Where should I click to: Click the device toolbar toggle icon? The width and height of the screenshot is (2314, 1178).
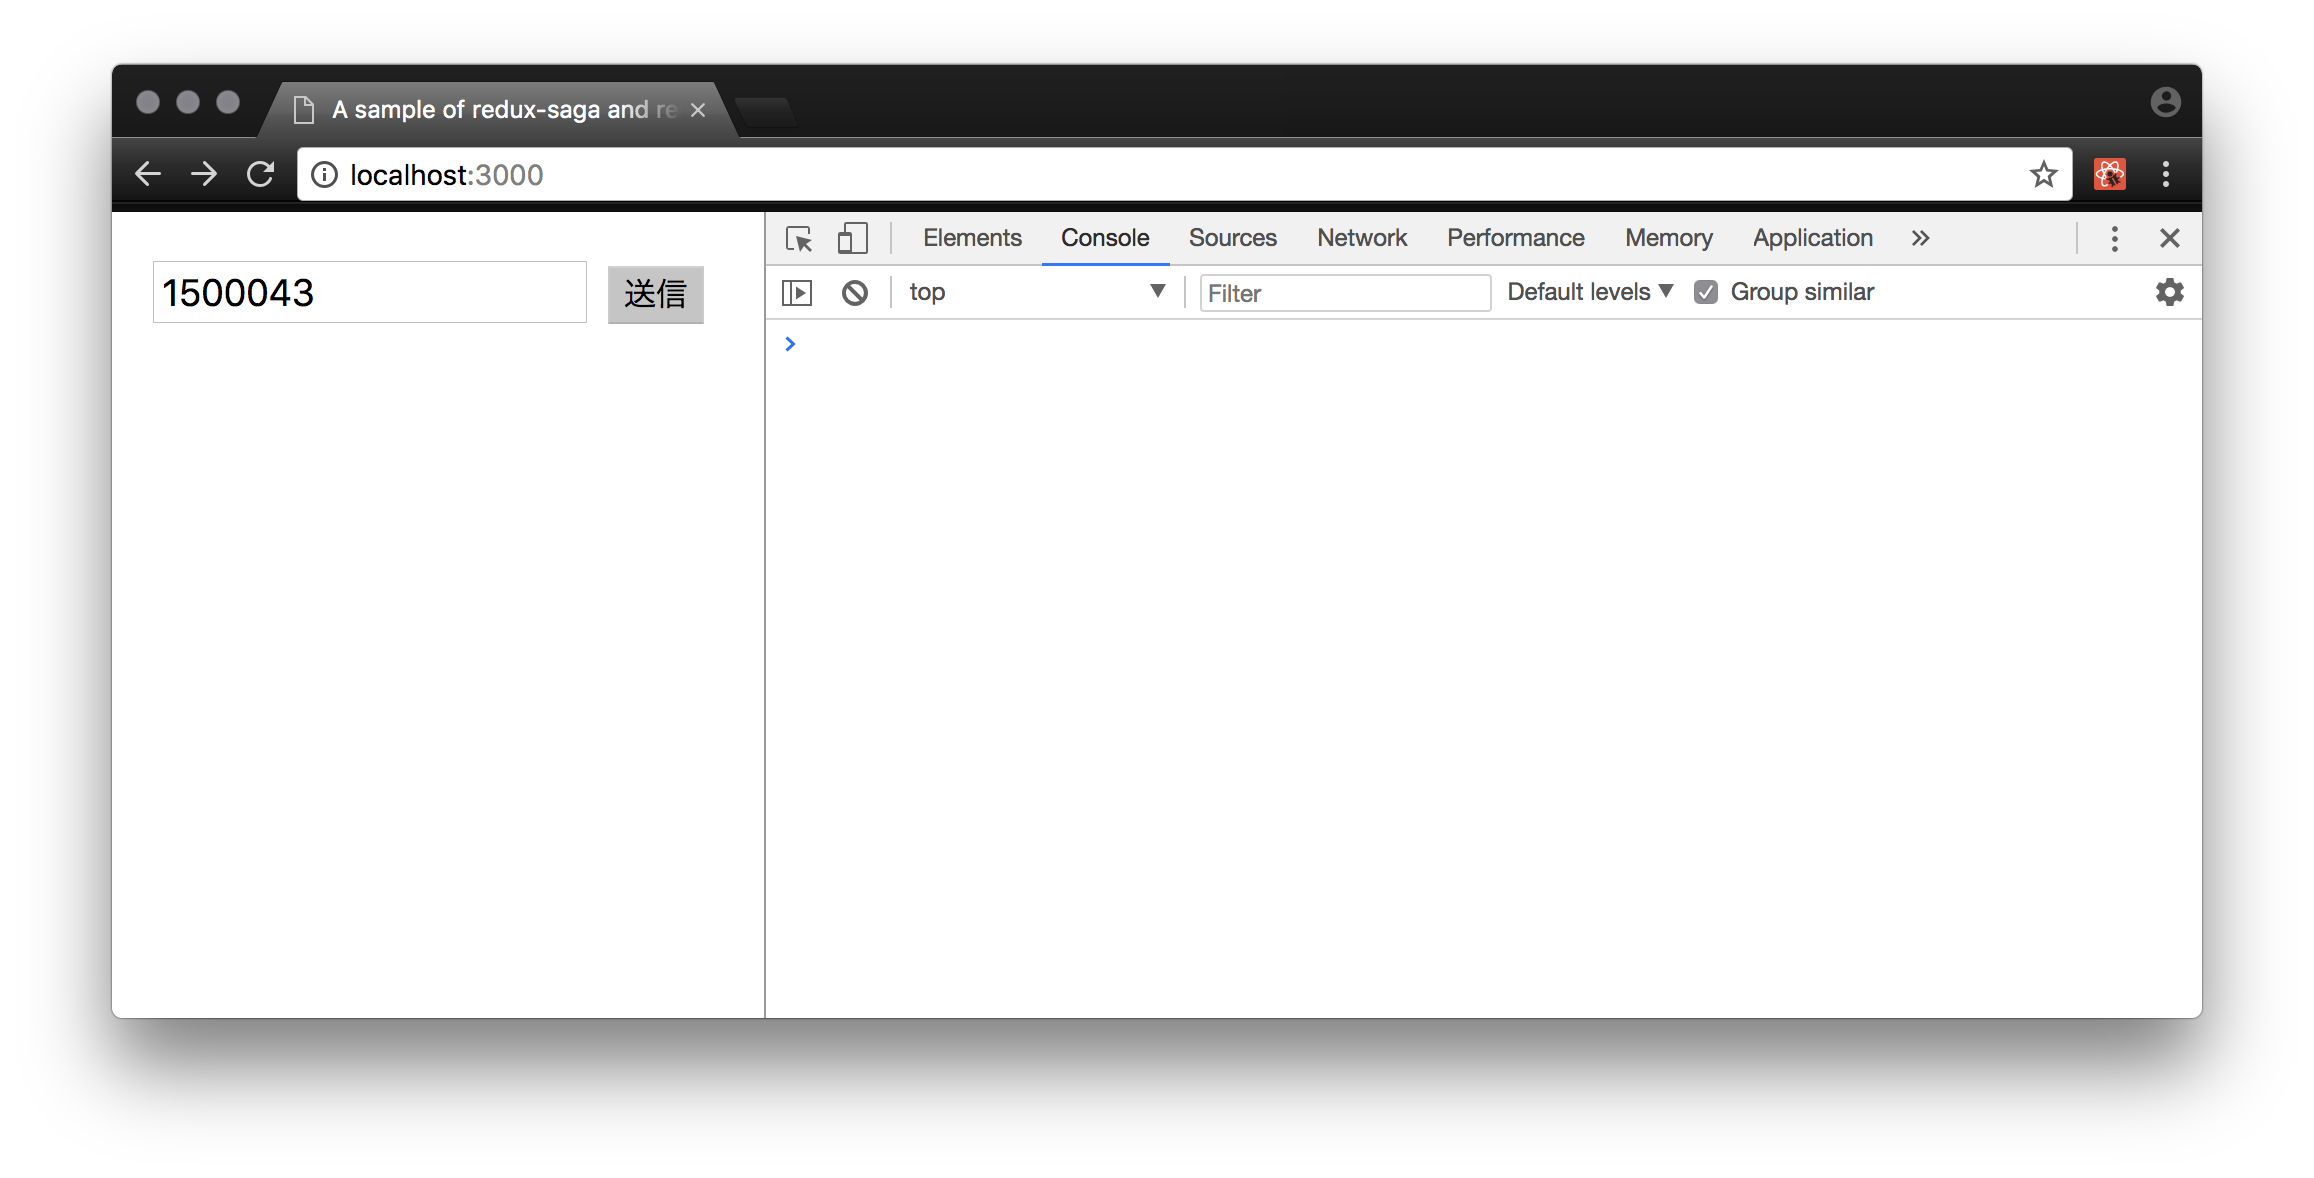(853, 236)
